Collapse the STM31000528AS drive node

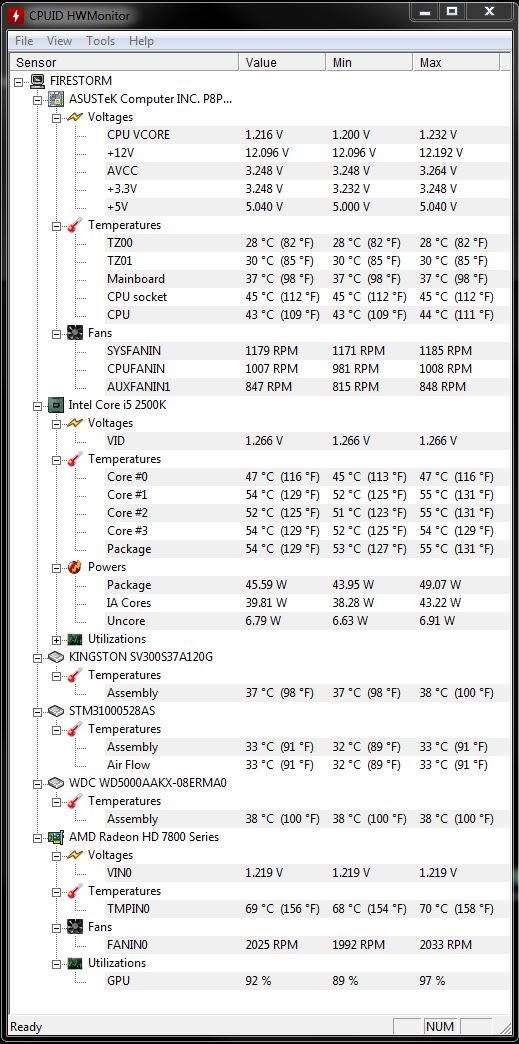point(38,711)
